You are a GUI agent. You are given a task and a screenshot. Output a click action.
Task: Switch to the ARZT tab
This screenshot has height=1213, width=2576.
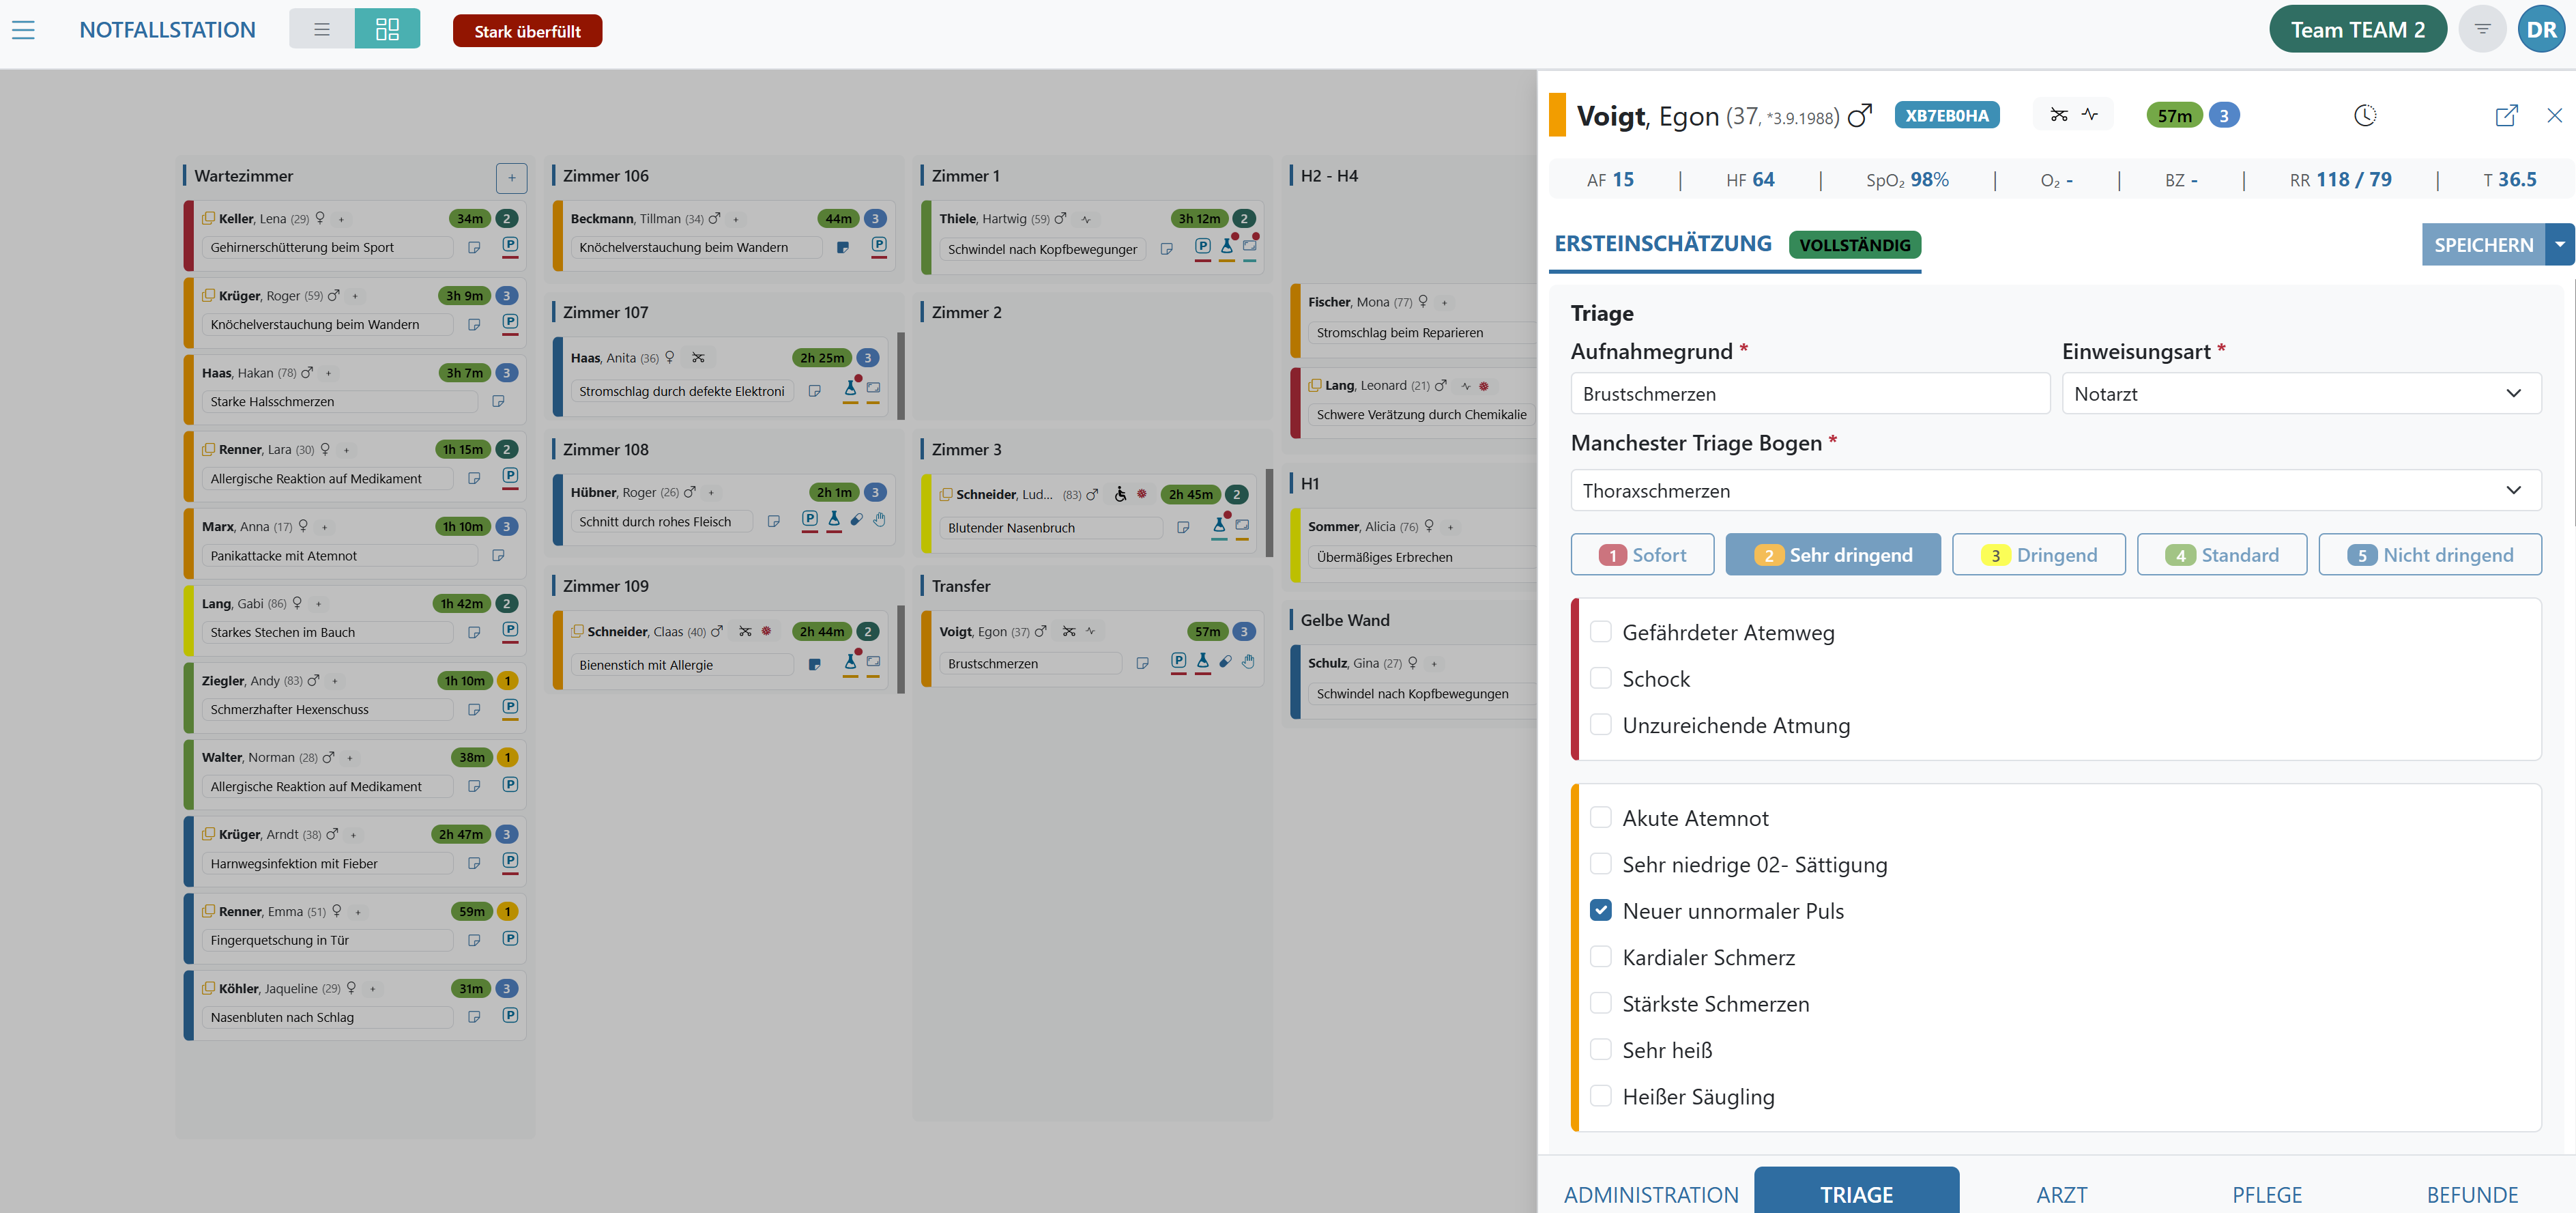click(x=2061, y=1194)
